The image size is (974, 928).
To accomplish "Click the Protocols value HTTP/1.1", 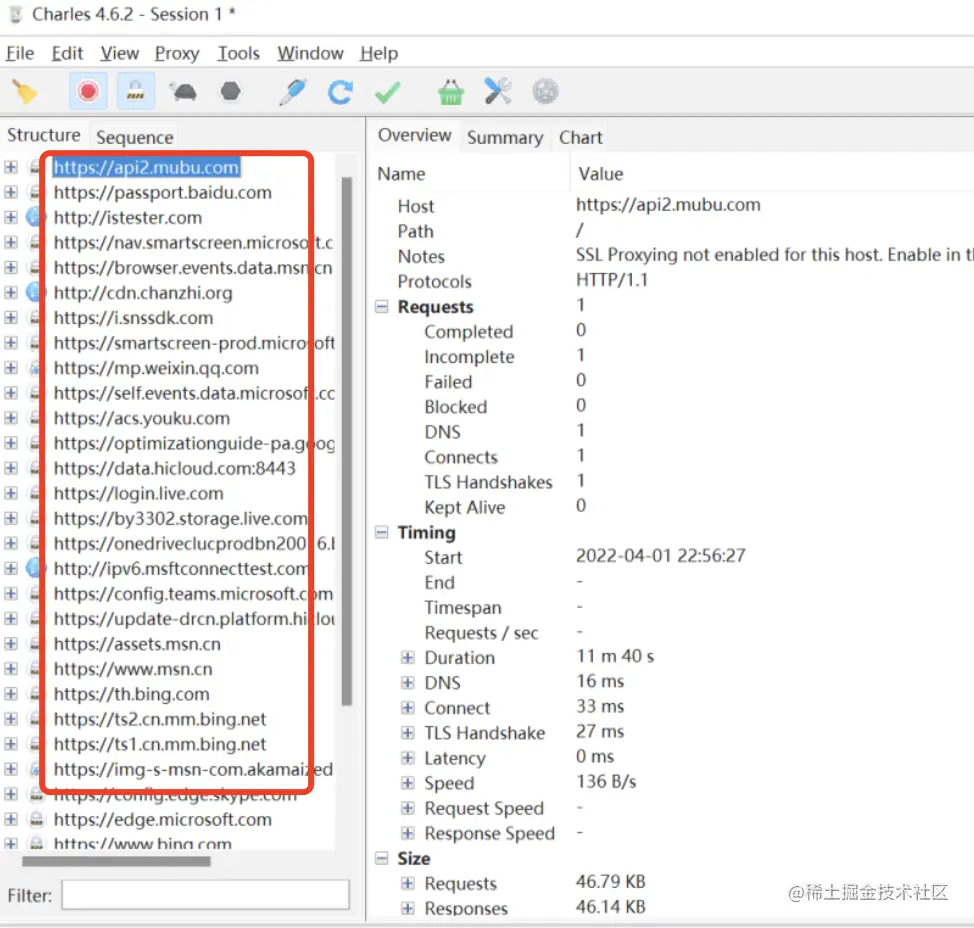I will [612, 280].
